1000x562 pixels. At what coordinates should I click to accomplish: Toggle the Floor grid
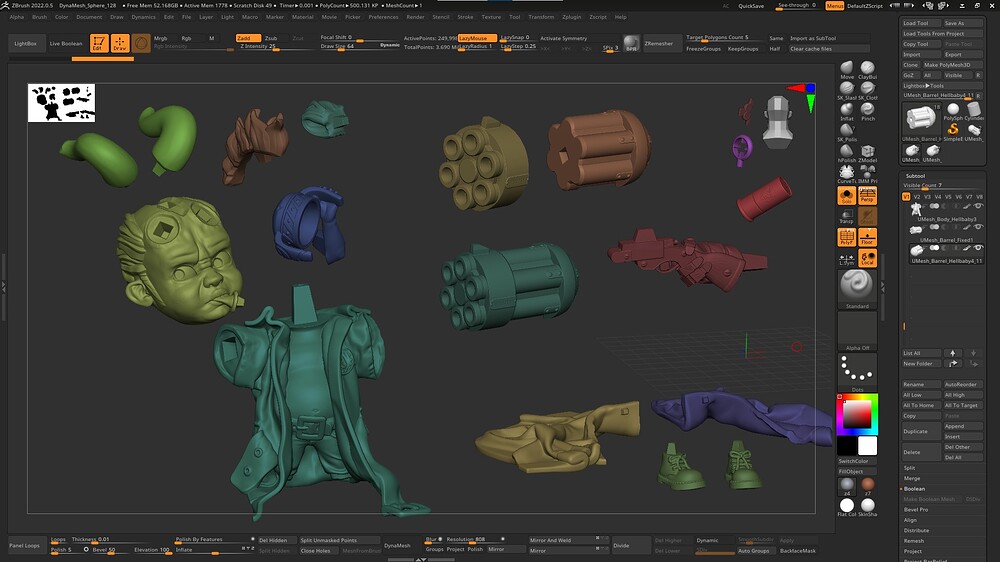(x=867, y=237)
